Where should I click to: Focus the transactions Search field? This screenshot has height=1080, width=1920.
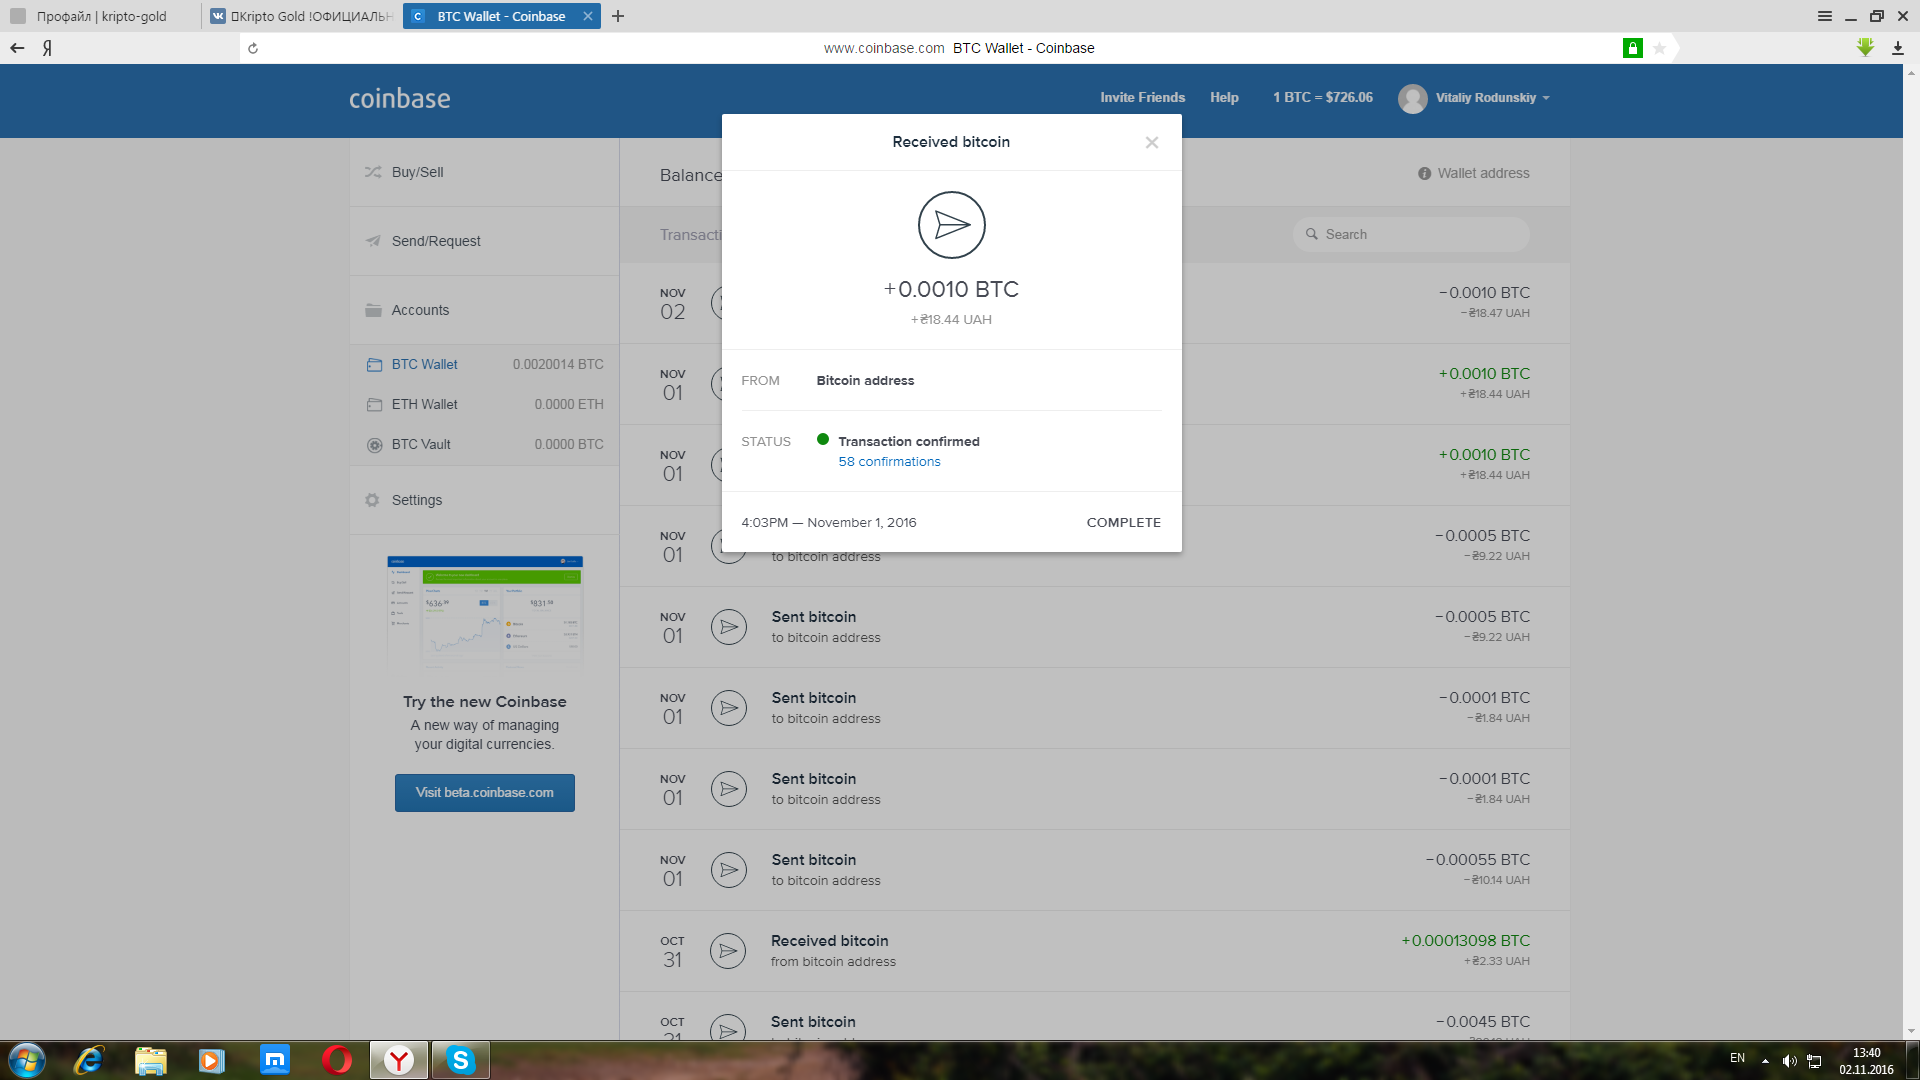coord(1410,234)
